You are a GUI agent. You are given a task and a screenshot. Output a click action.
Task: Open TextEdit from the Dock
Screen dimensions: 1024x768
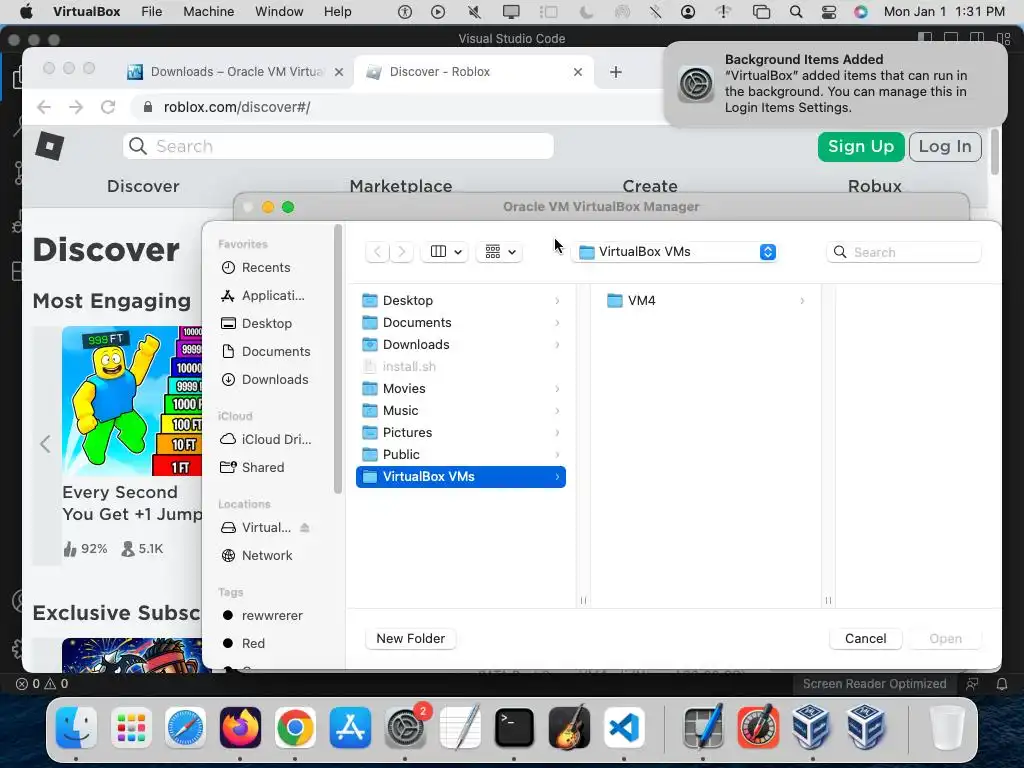click(460, 728)
